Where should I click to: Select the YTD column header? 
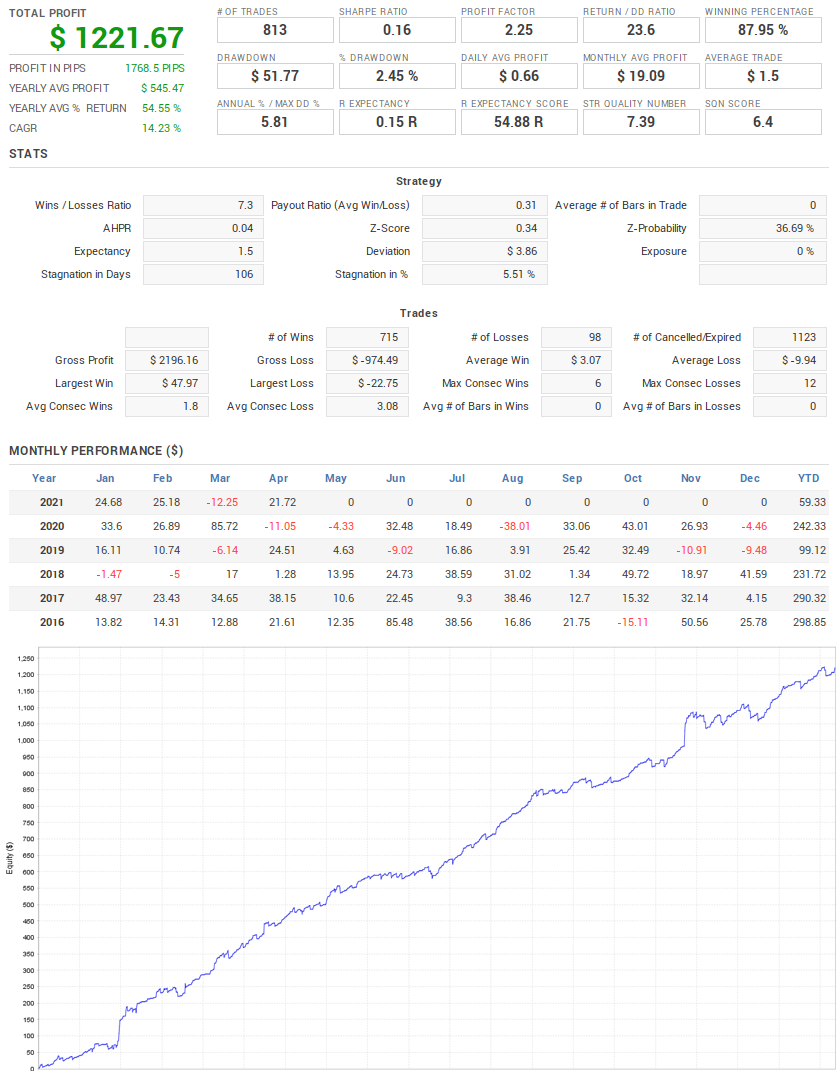tap(808, 478)
